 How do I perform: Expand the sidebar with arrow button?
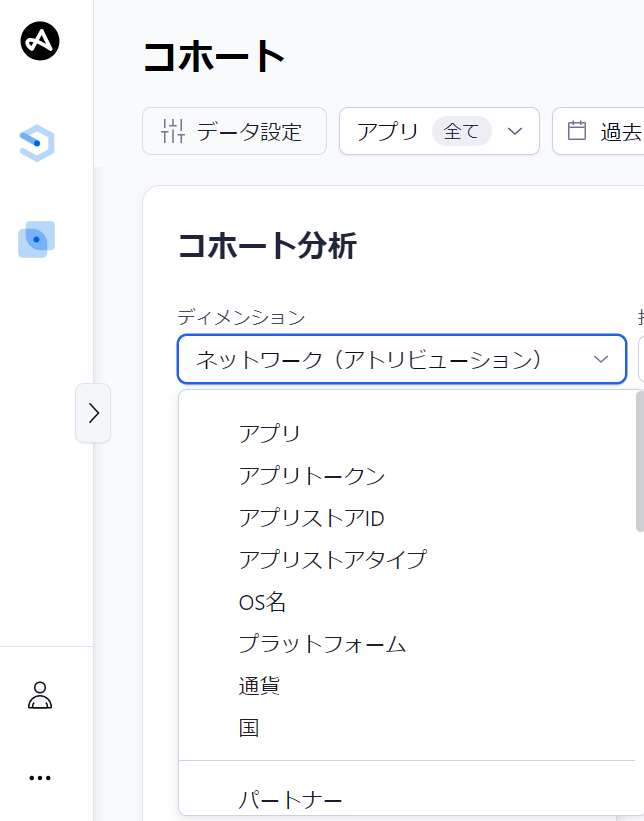click(x=93, y=413)
